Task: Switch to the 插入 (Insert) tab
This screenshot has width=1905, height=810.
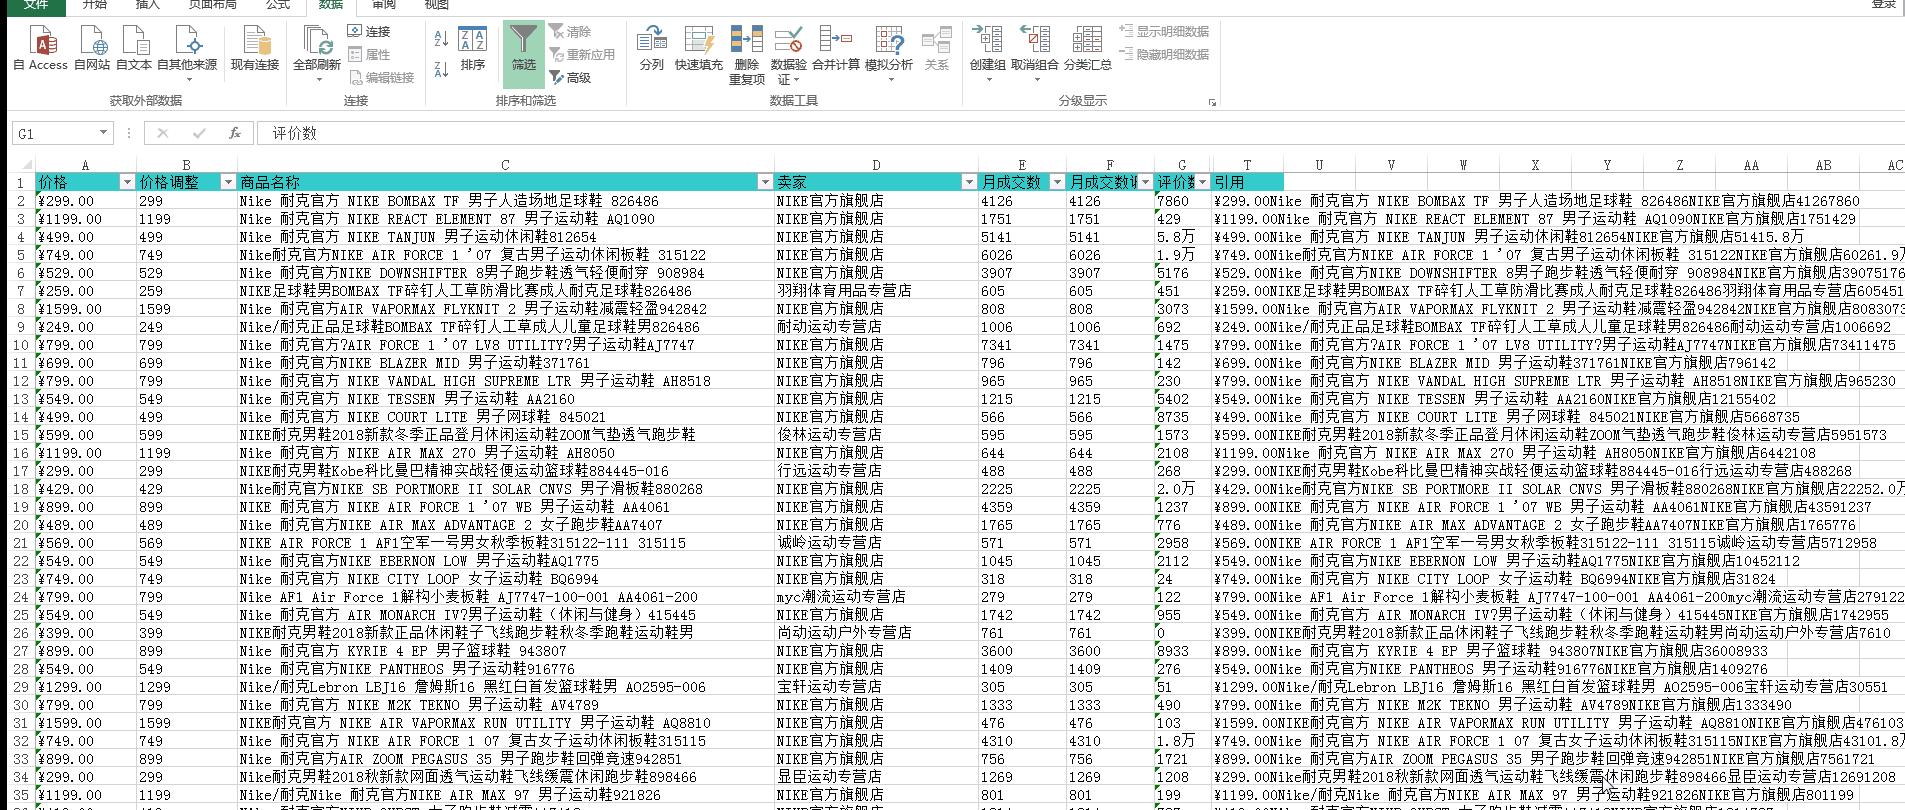Action: point(147,5)
